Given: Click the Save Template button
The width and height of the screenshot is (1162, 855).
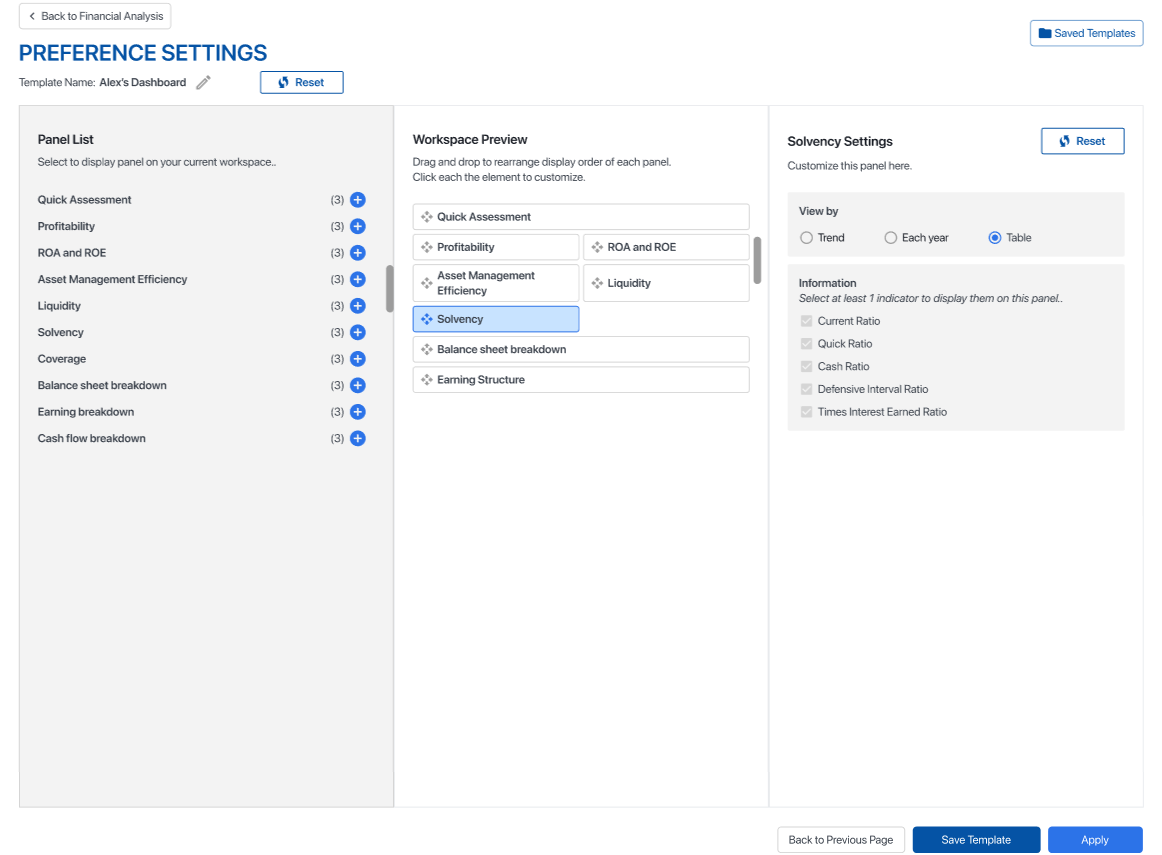Looking at the screenshot, I should 975,840.
